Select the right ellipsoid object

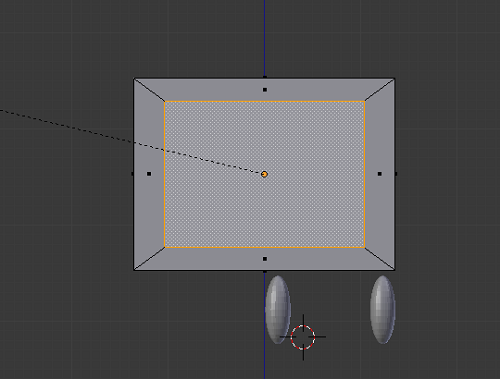coord(383,309)
